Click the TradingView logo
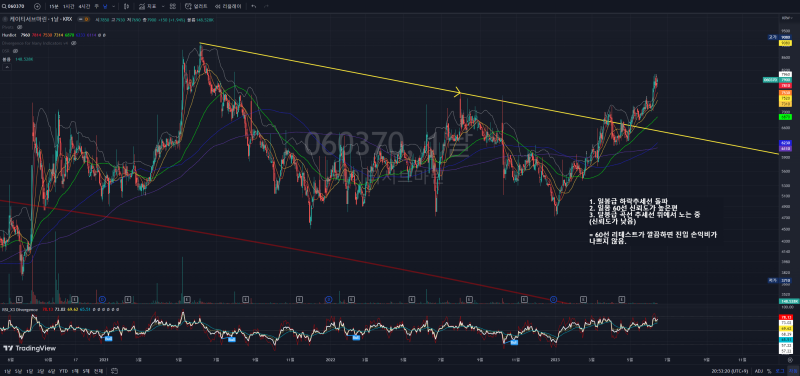800x376 pixels. pyautogui.click(x=29, y=348)
